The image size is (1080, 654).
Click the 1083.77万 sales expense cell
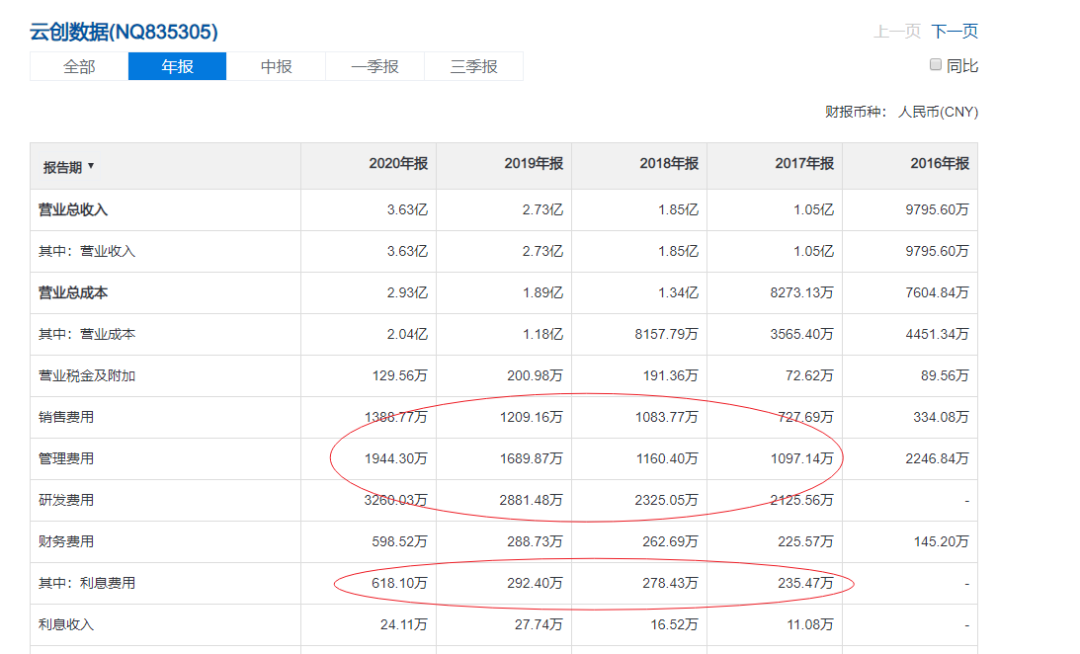coord(667,417)
